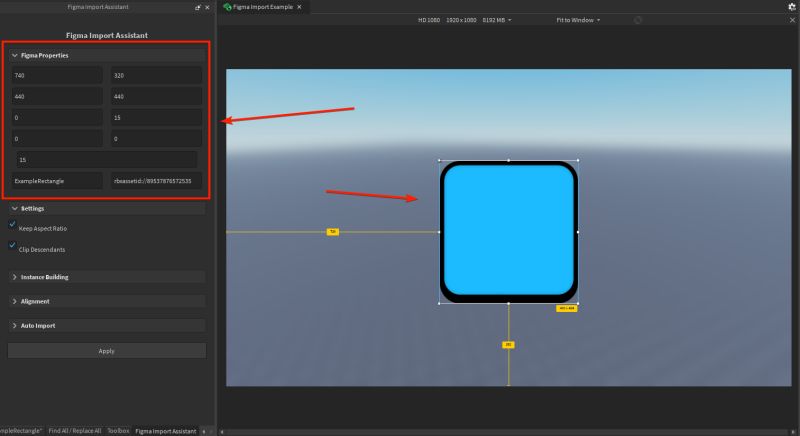
Task: Expand the Auto Import section
Action: pos(107,325)
